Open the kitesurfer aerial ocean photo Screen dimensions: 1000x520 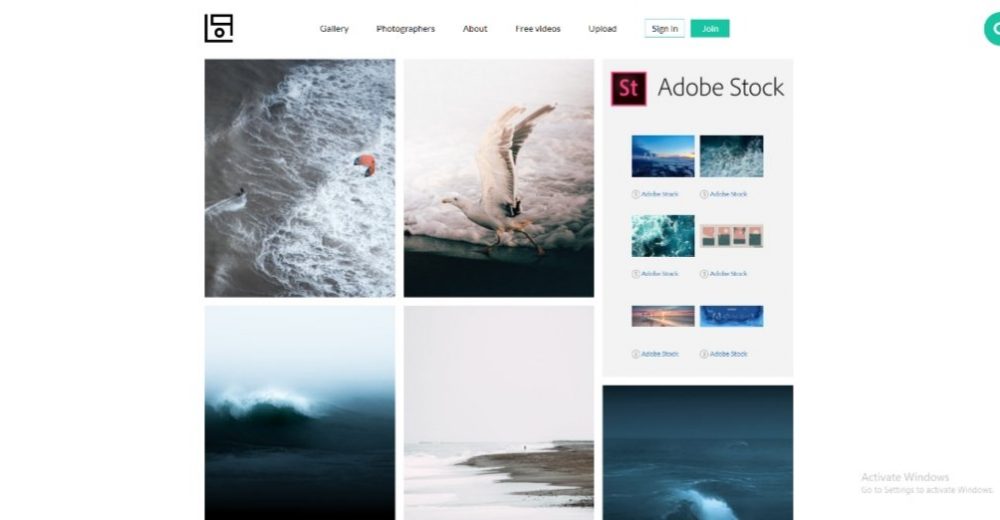(x=300, y=178)
